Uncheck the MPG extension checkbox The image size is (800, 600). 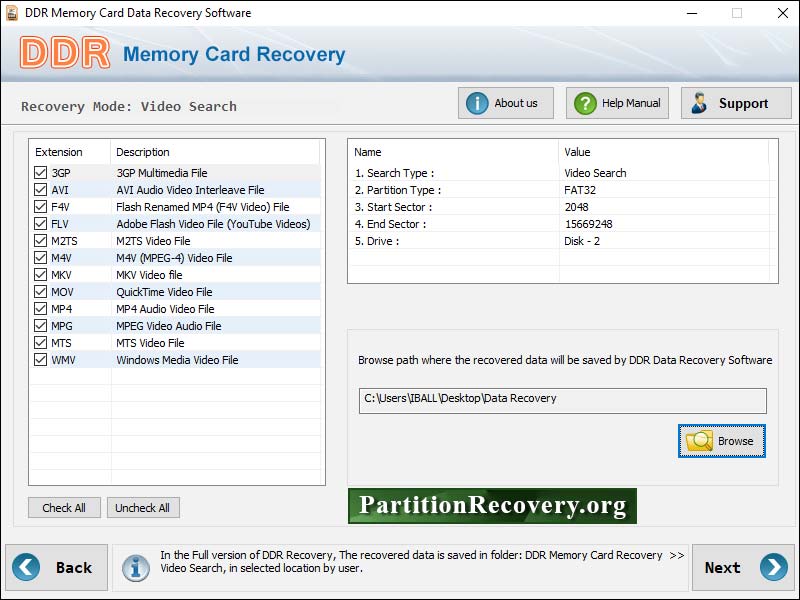(x=40, y=326)
